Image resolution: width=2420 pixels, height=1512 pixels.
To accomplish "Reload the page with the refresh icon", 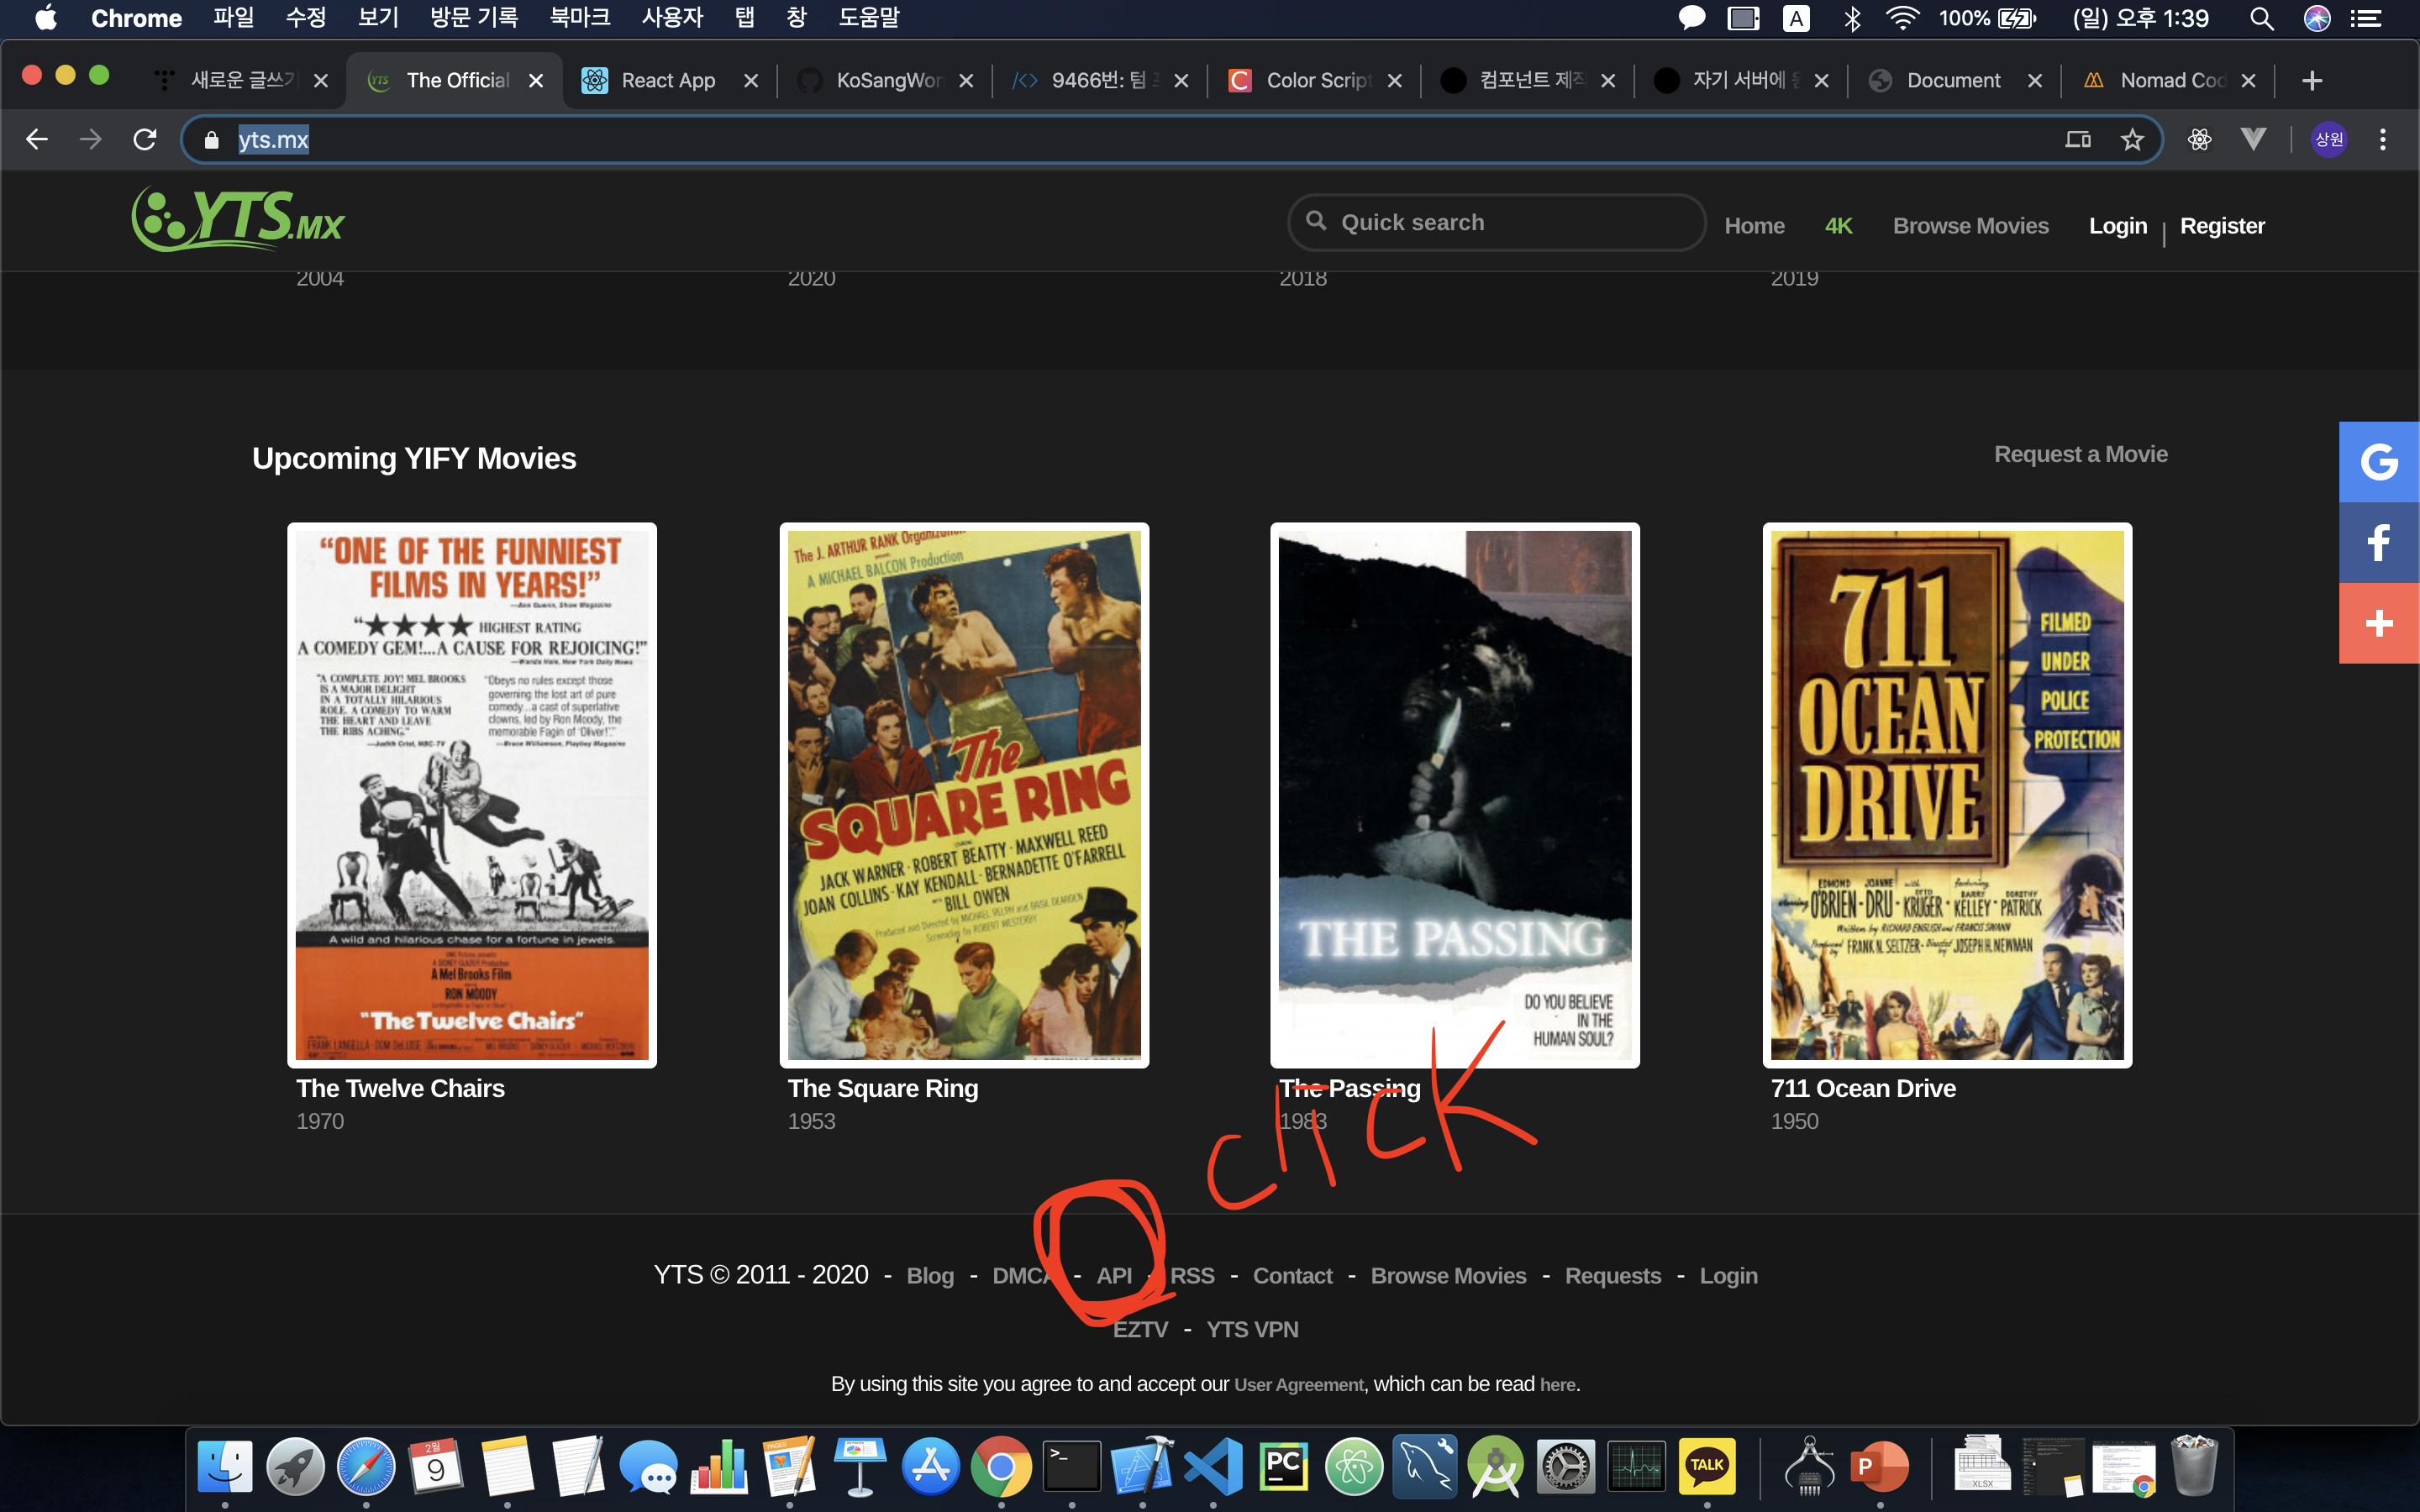I will pos(145,139).
